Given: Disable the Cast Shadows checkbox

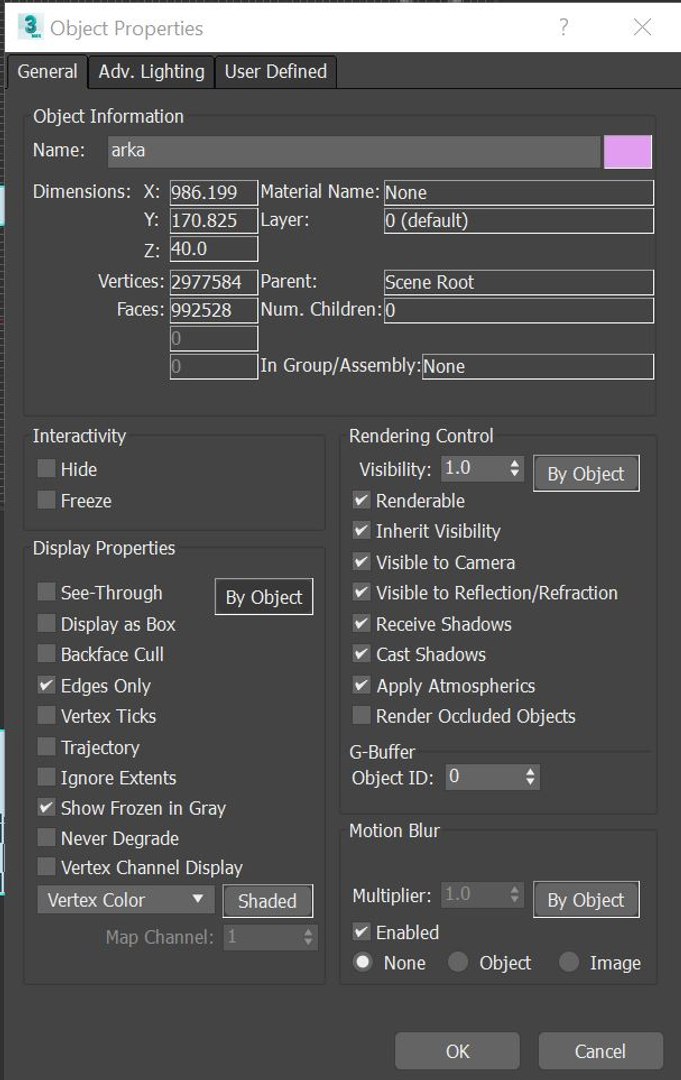Looking at the screenshot, I should pos(362,655).
